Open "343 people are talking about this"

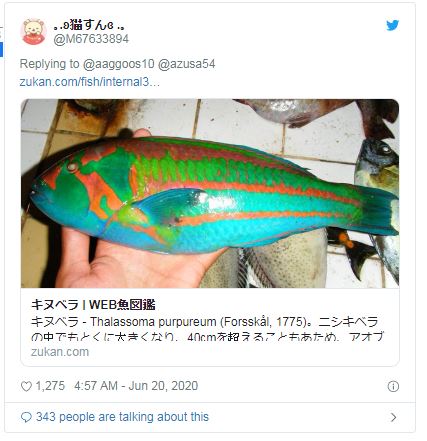click(x=122, y=417)
